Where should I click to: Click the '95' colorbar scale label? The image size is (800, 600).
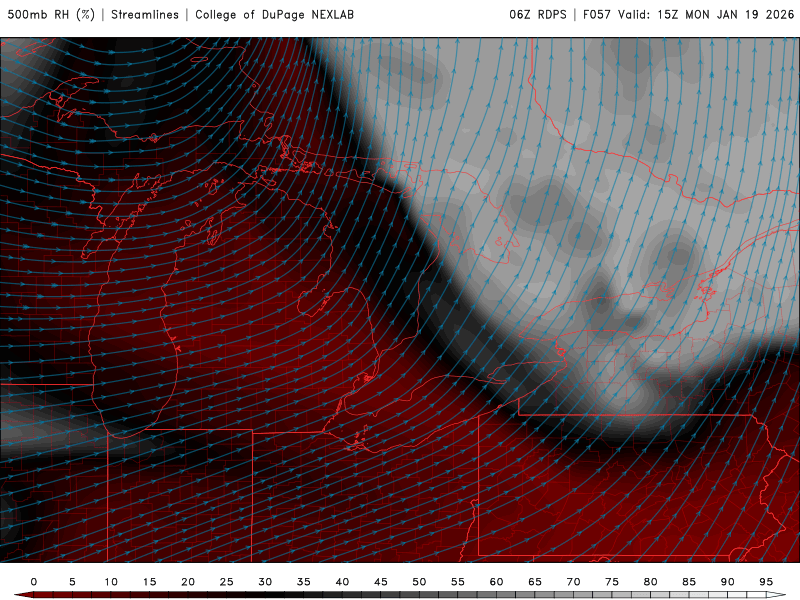click(766, 582)
